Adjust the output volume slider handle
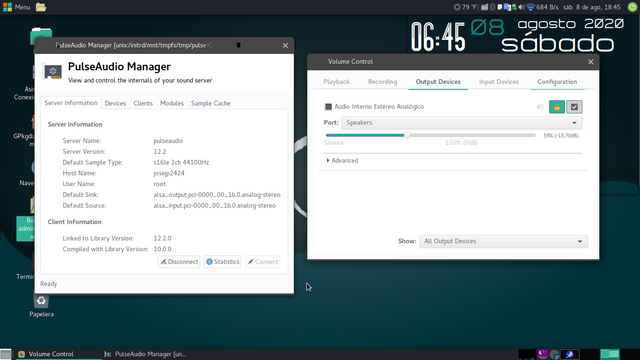The width and height of the screenshot is (640, 360). pos(407,135)
